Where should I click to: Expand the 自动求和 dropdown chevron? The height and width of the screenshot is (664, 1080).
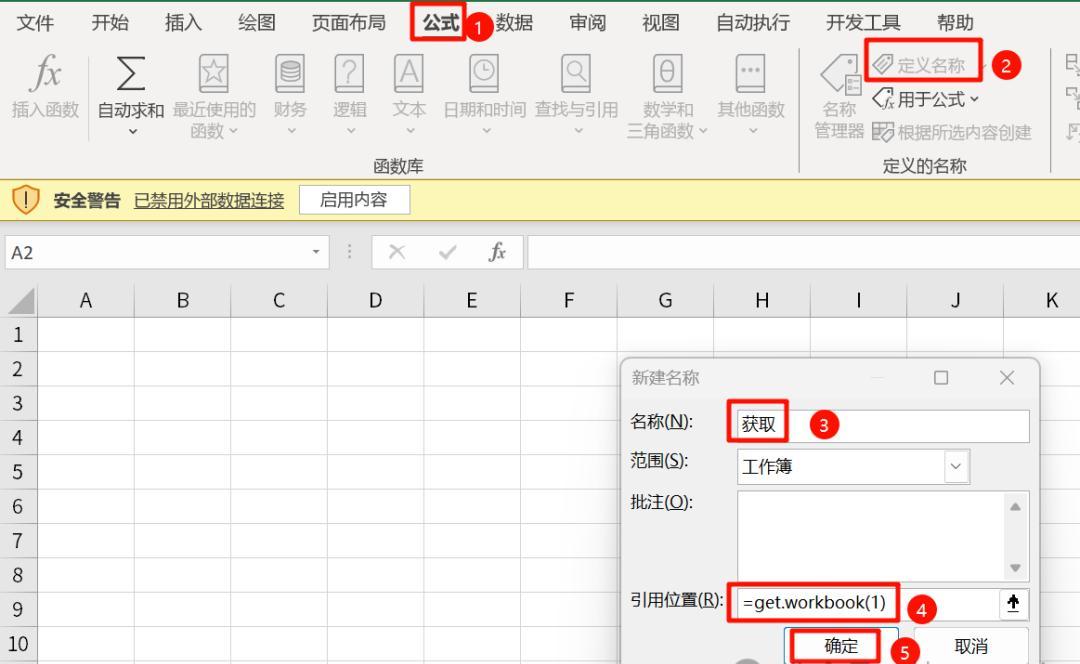(x=132, y=131)
